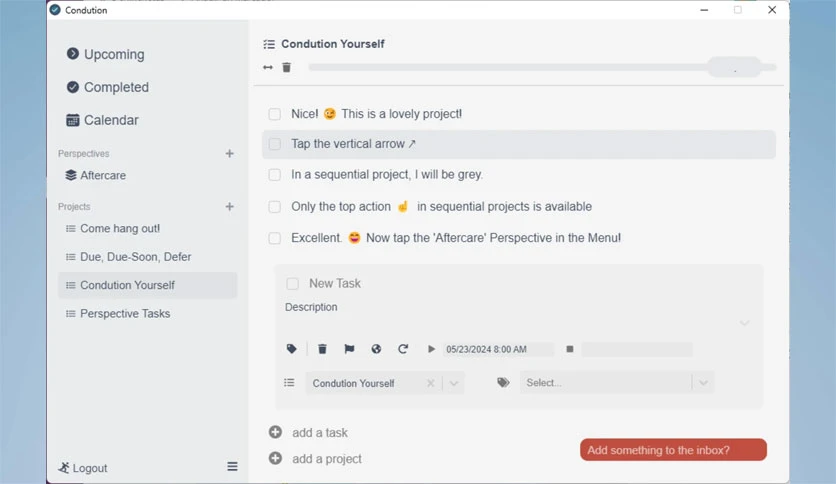This screenshot has width=836, height=484.
Task: Check the New Task checkbox
Action: (x=292, y=284)
